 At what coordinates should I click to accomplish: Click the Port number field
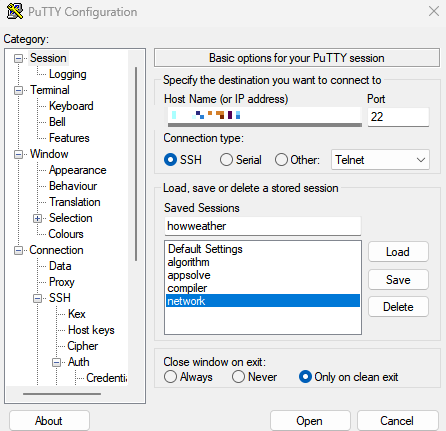point(398,117)
